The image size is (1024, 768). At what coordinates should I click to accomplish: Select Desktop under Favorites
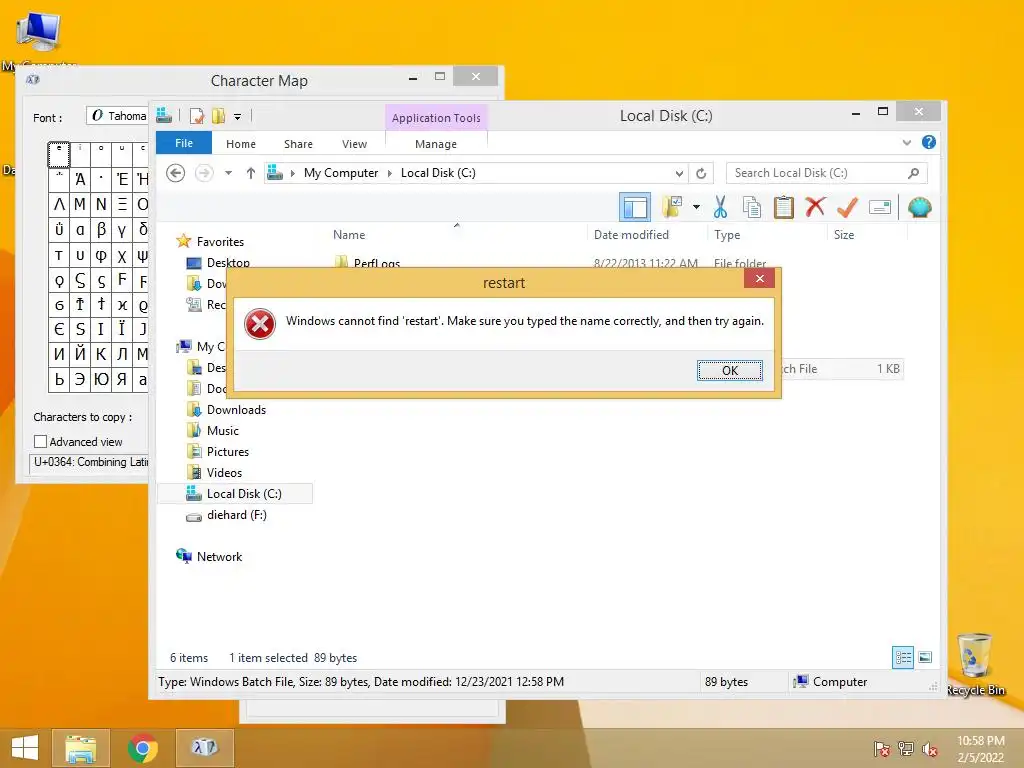pyautogui.click(x=228, y=263)
